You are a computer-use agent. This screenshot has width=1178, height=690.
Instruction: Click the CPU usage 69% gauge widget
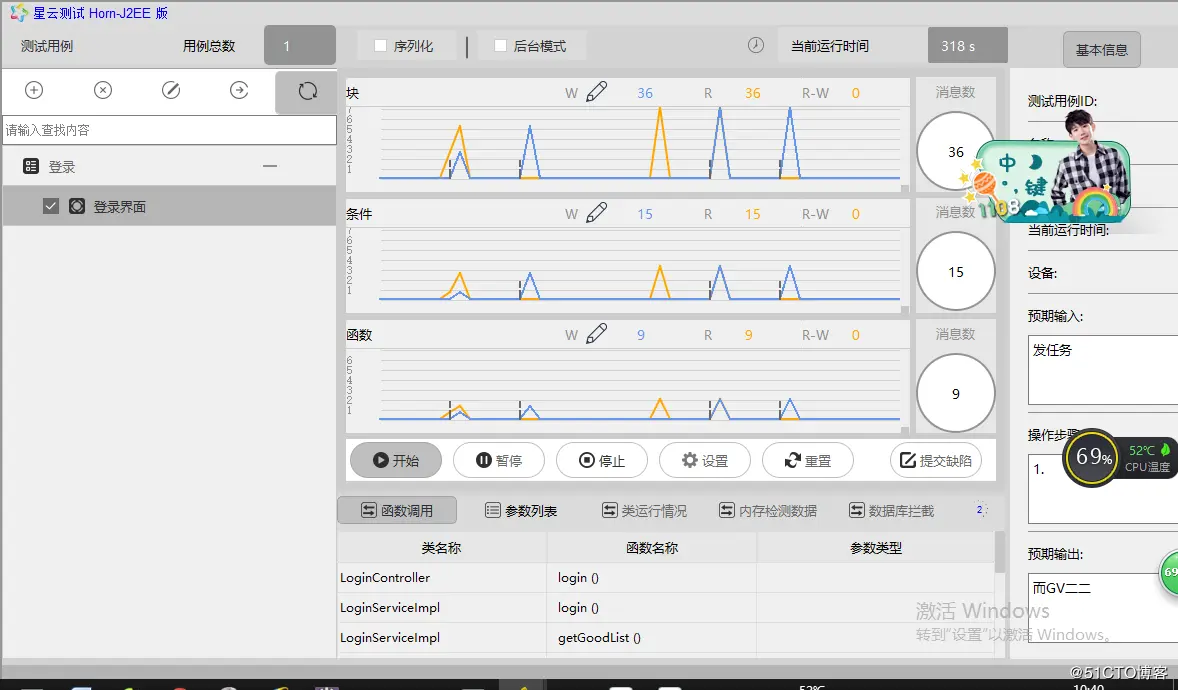(x=1094, y=457)
